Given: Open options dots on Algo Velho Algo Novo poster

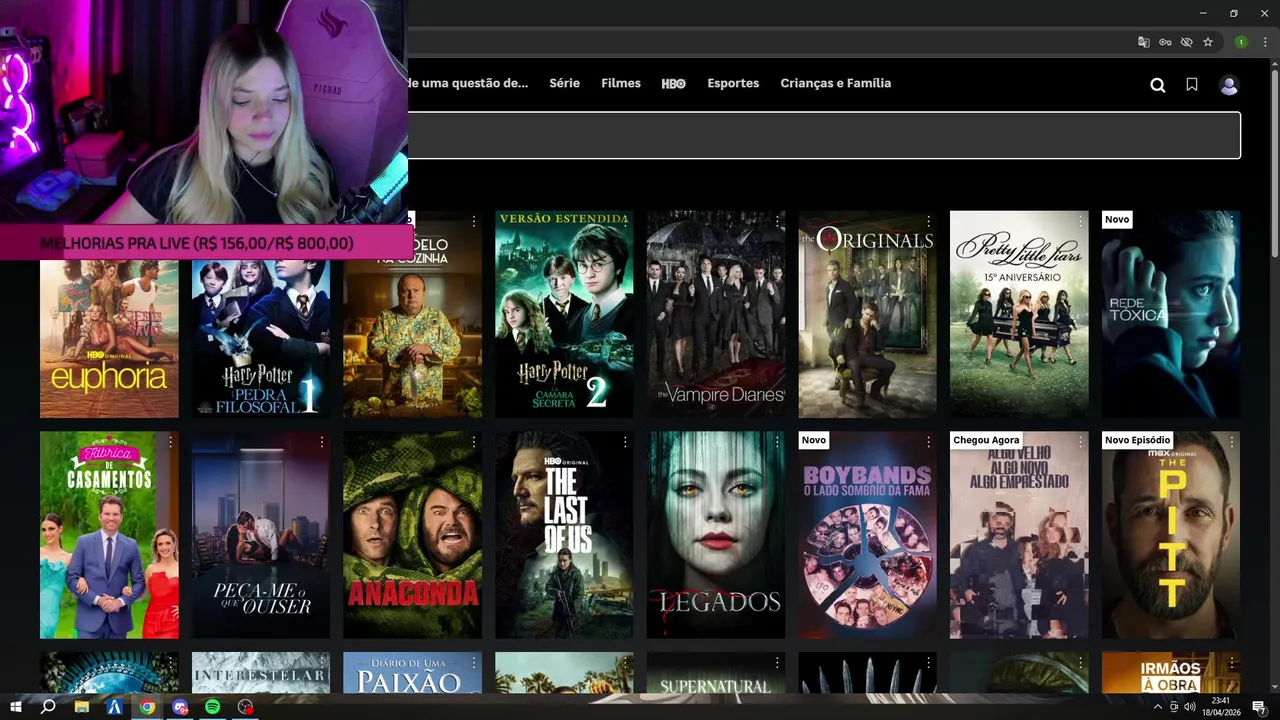Looking at the screenshot, I should 1080,442.
